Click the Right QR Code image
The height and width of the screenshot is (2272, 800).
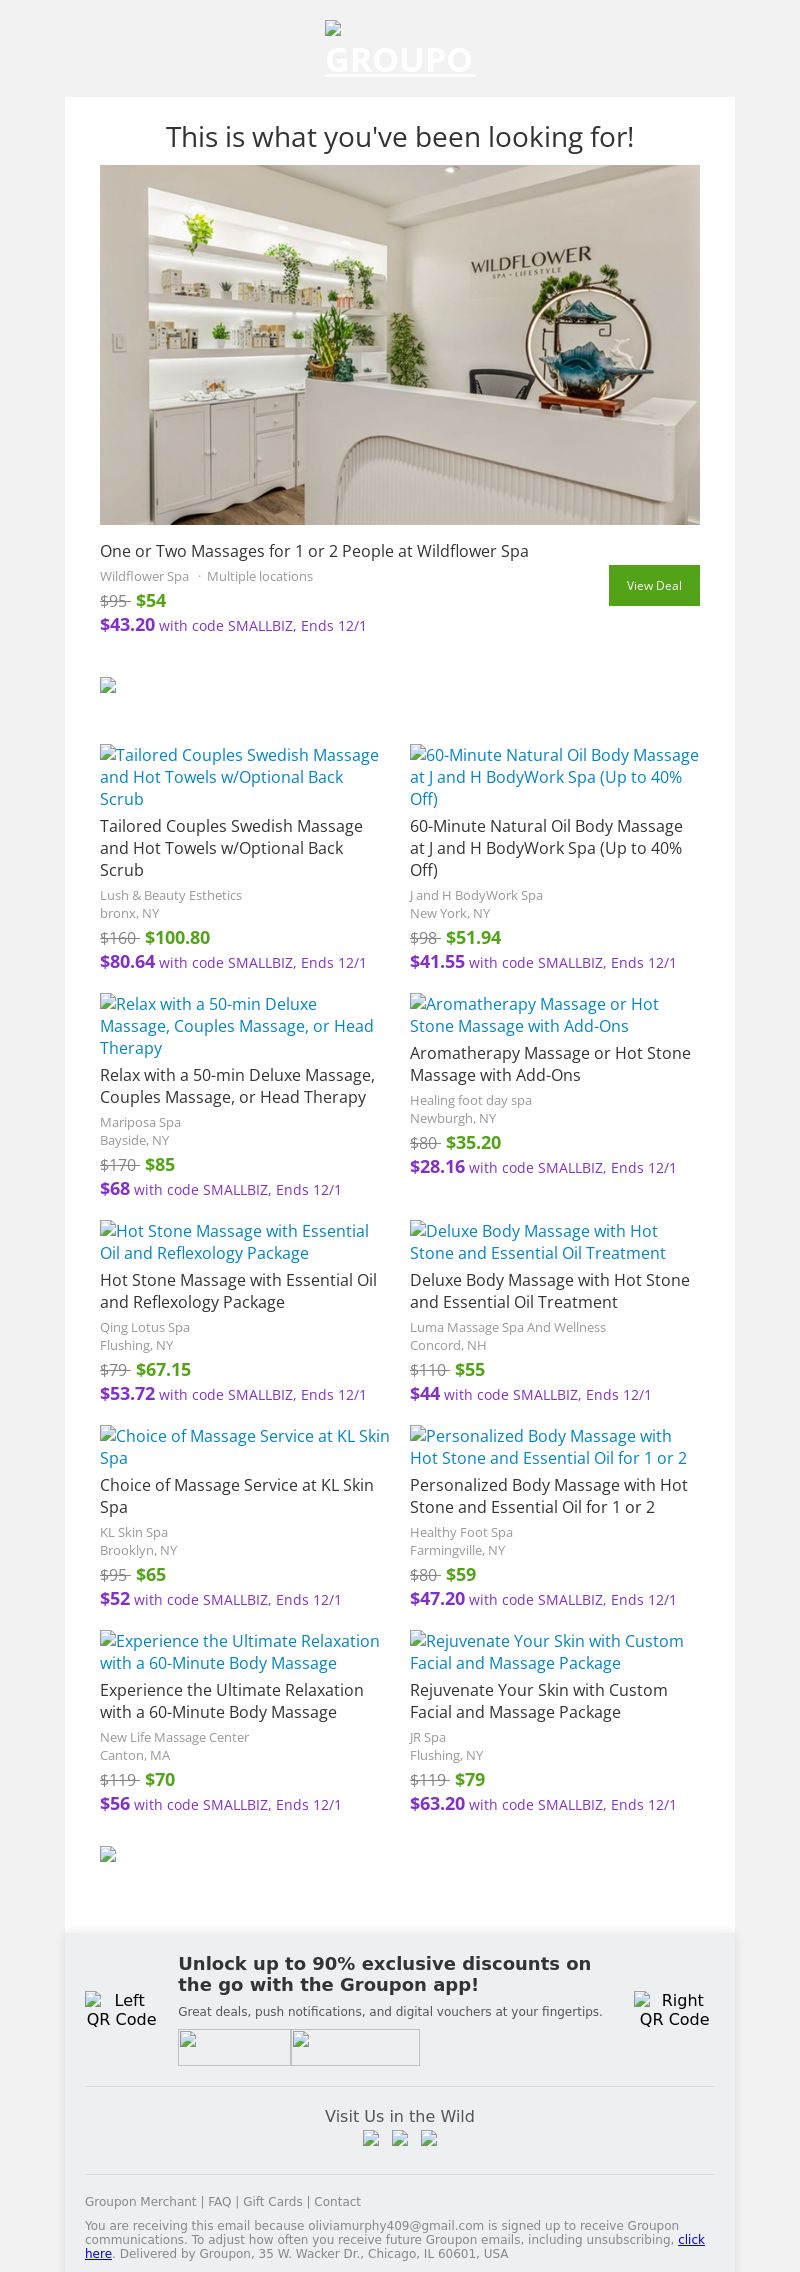click(674, 2009)
